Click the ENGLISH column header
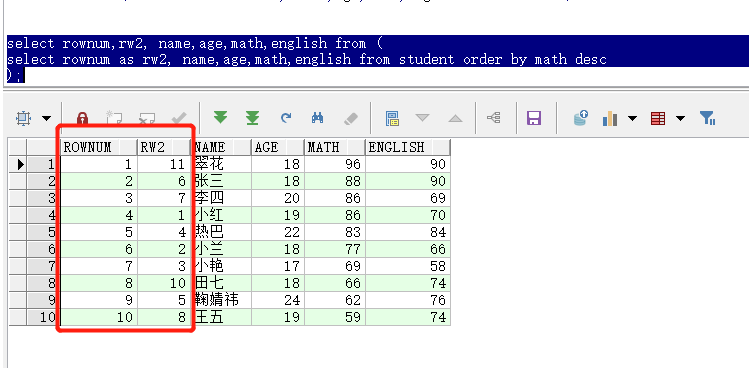Screen dimensions: 749x368 (408, 147)
